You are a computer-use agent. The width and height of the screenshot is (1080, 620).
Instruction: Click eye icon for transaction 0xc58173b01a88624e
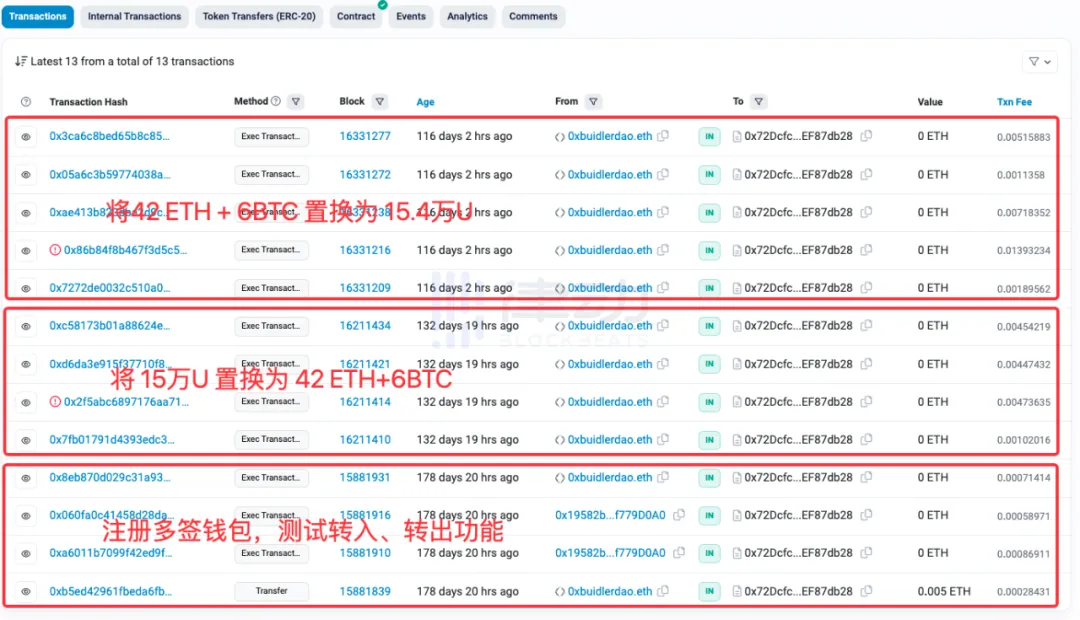(26, 326)
